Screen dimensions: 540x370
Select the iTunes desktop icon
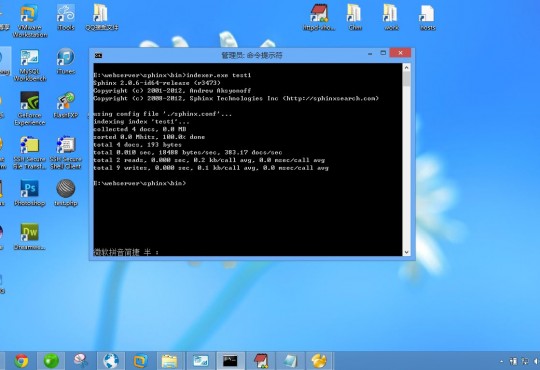coord(65,62)
